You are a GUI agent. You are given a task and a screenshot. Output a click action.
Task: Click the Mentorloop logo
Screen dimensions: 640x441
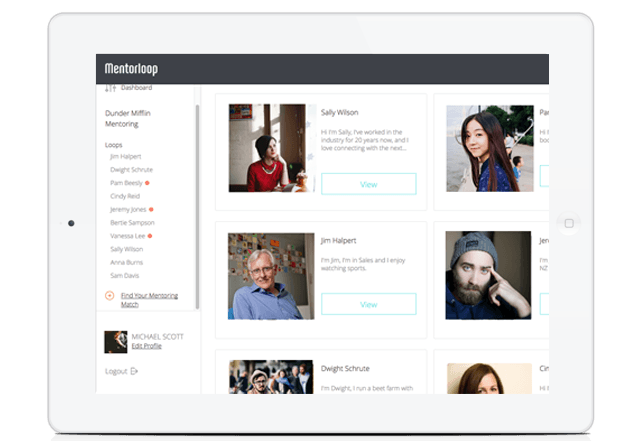[x=131, y=69]
